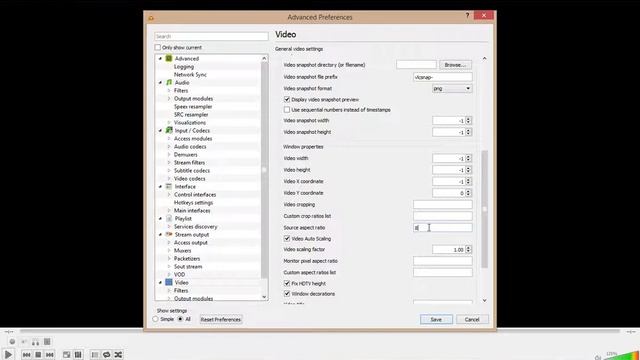Select Subtitle codecs in tree
Screen dimensions: 640x360
(x=192, y=171)
